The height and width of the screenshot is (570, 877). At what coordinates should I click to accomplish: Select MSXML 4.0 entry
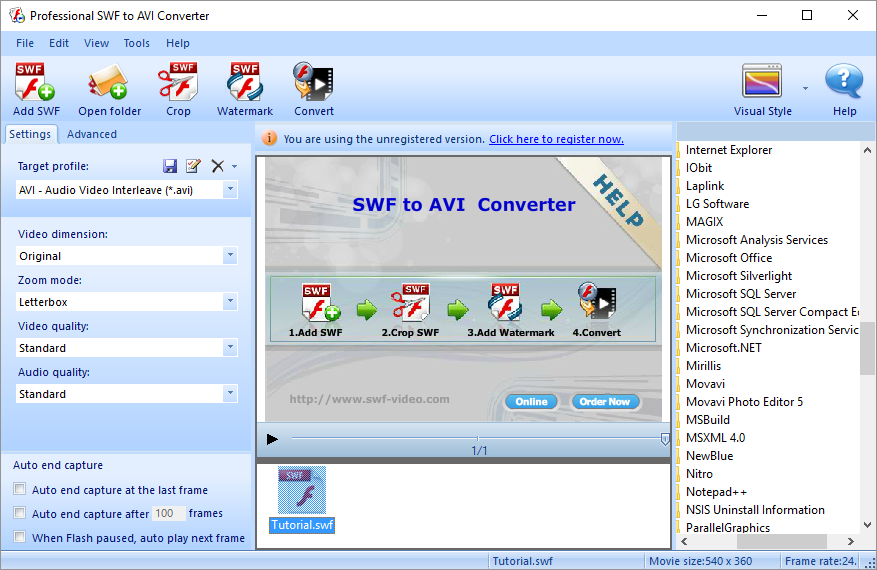coord(715,438)
